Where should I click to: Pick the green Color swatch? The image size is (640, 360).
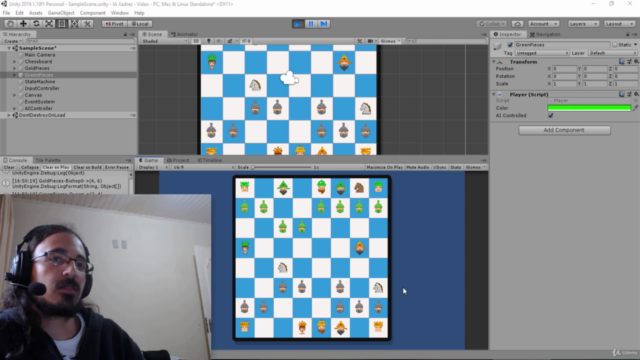tap(589, 108)
